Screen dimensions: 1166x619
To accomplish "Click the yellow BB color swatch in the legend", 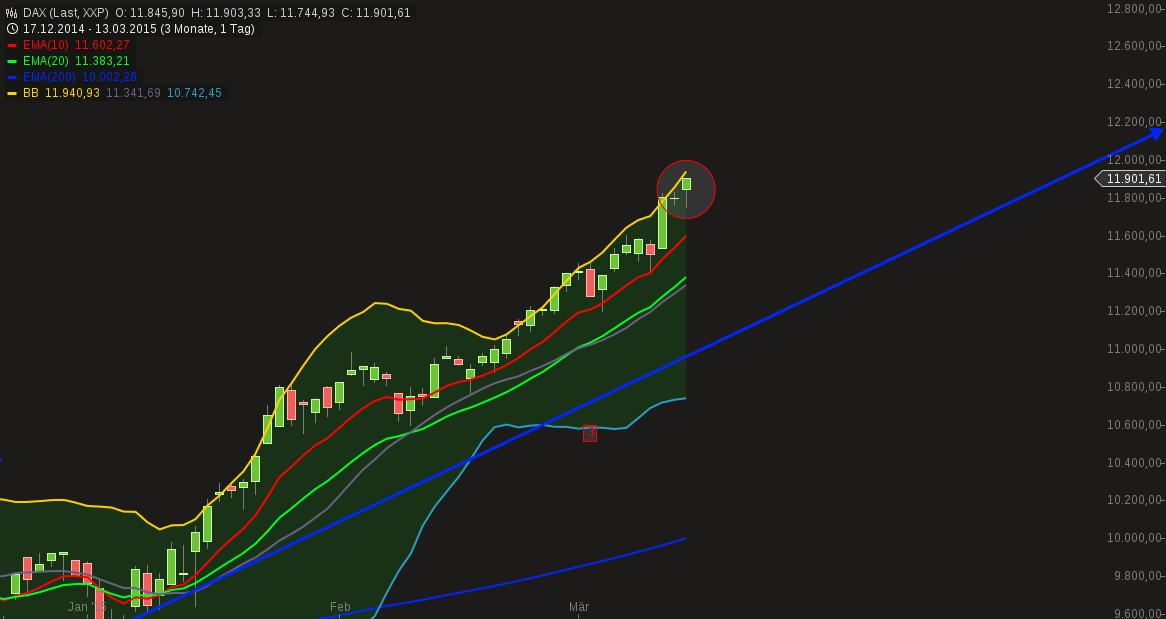I will [x=12, y=93].
